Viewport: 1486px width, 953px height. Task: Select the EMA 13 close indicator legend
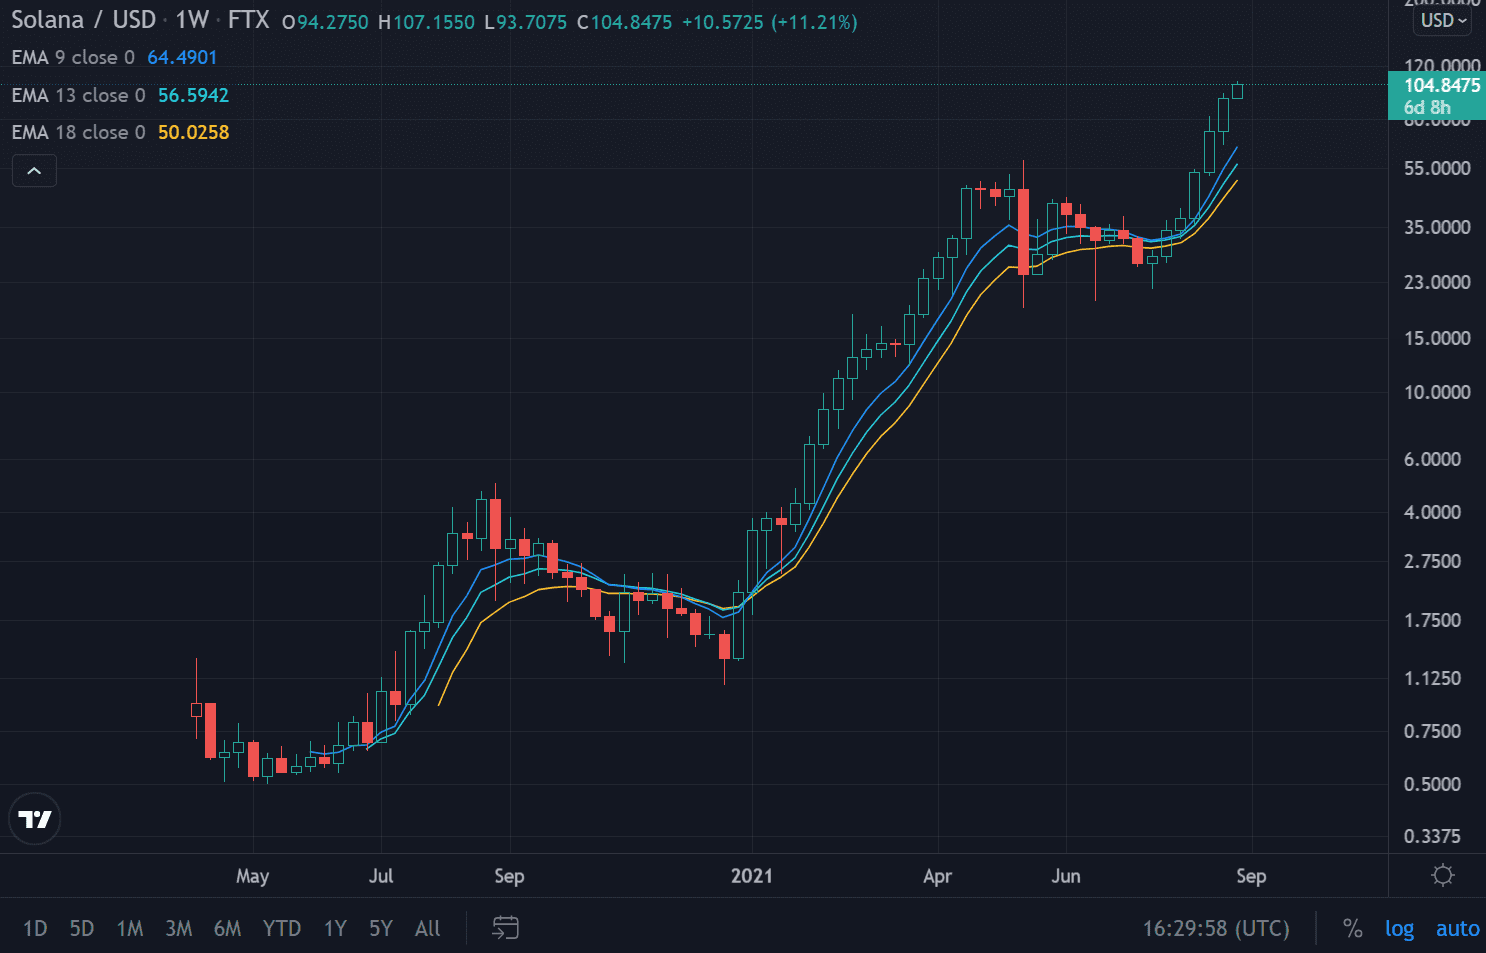pyautogui.click(x=78, y=95)
